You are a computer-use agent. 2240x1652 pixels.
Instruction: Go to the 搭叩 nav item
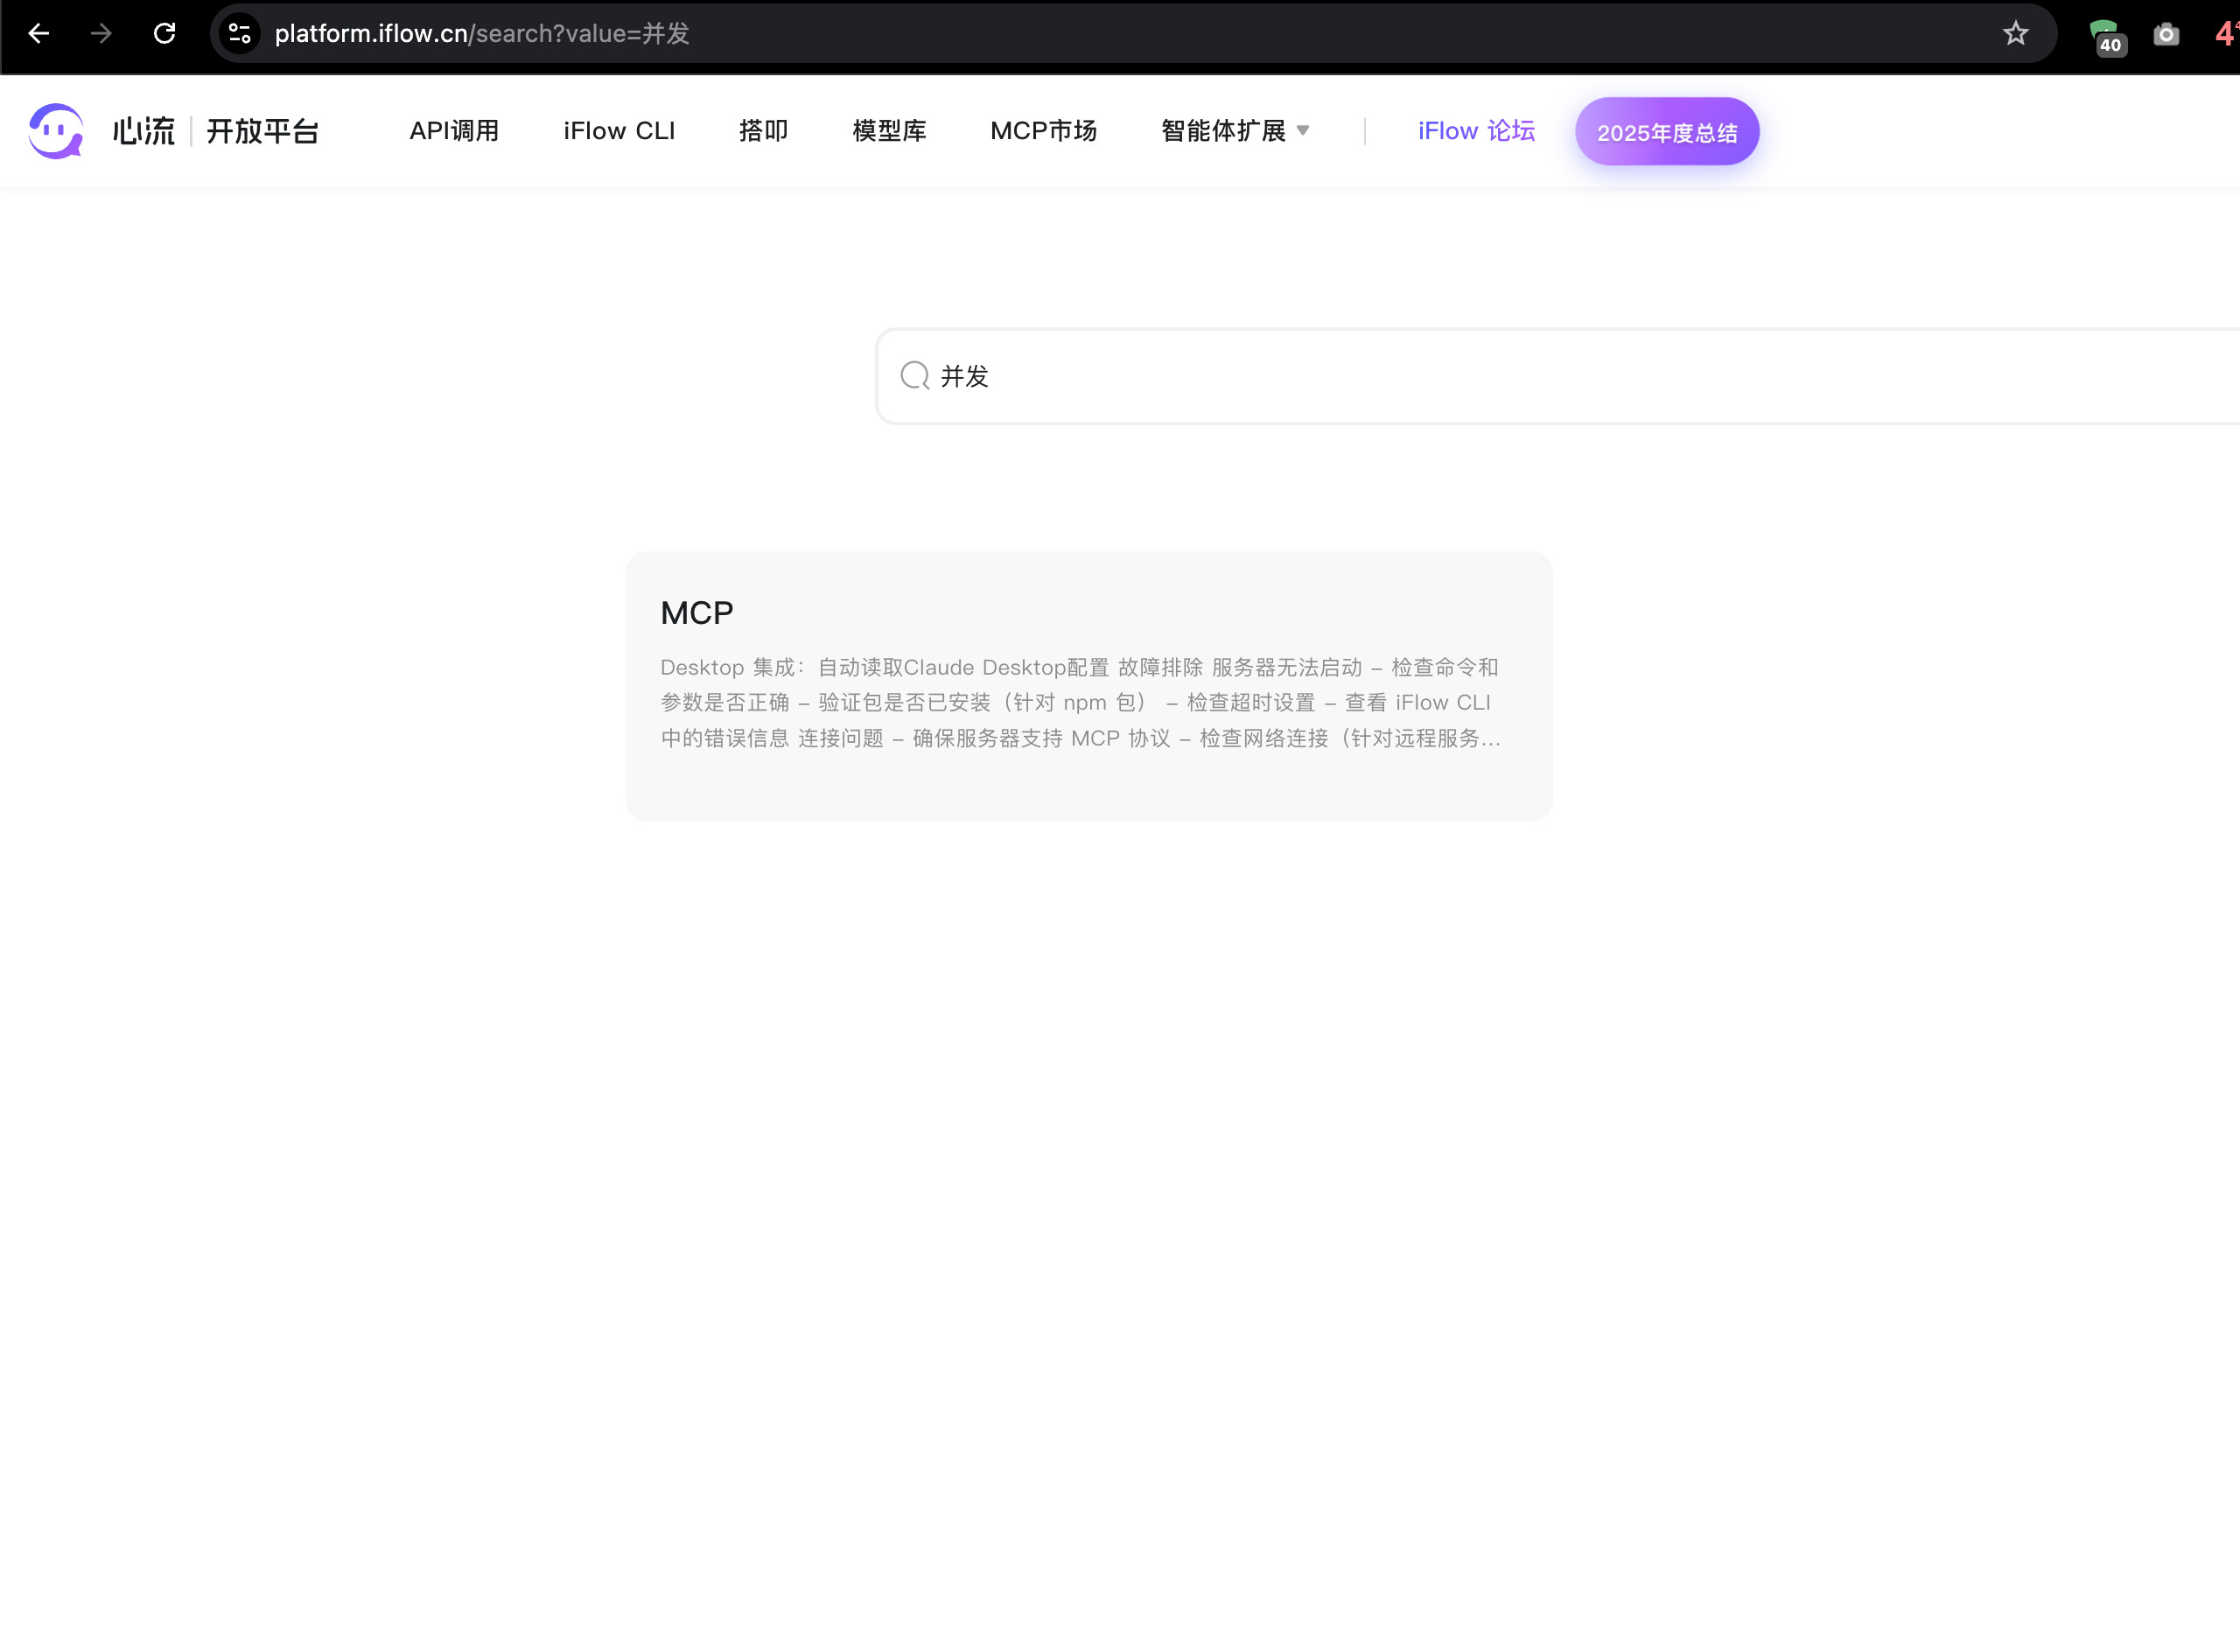pyautogui.click(x=763, y=131)
